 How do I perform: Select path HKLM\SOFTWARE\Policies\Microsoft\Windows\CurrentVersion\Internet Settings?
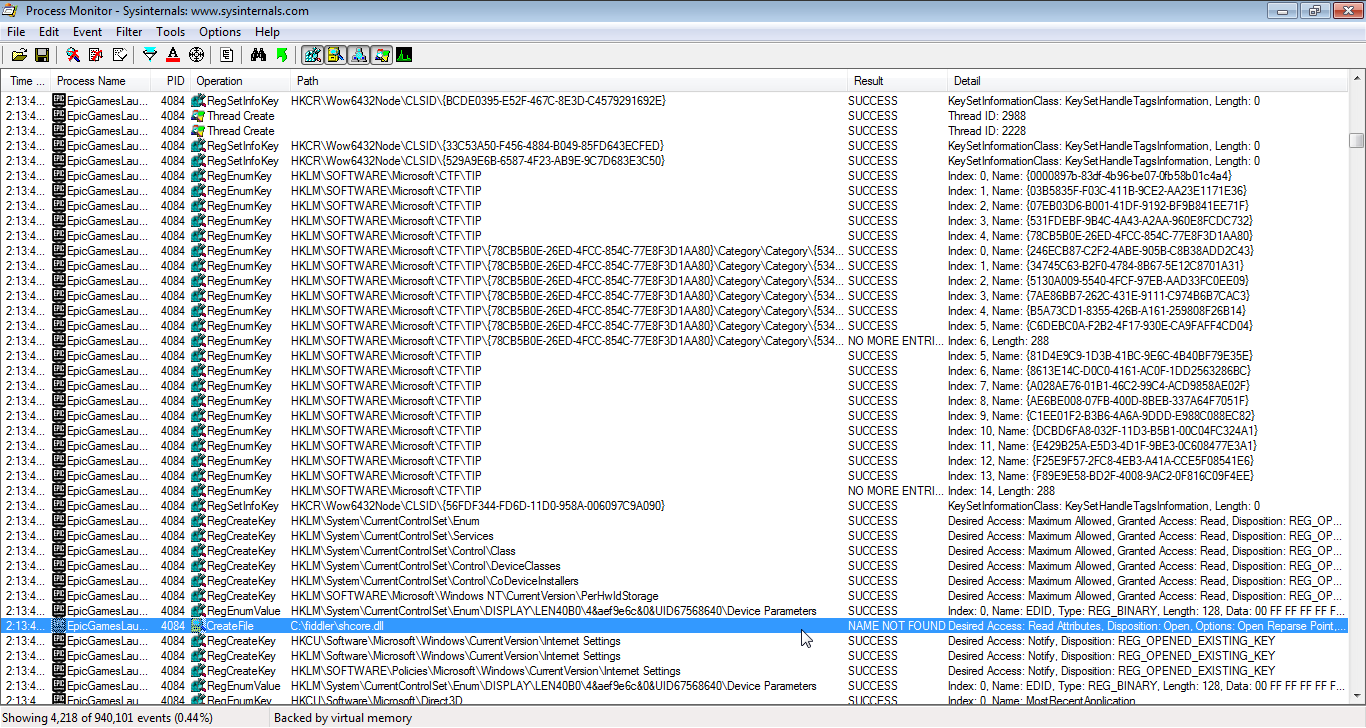pyautogui.click(x=486, y=671)
